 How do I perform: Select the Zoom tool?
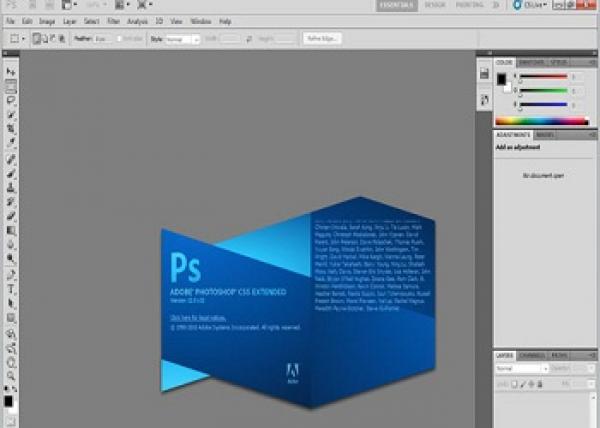point(11,376)
